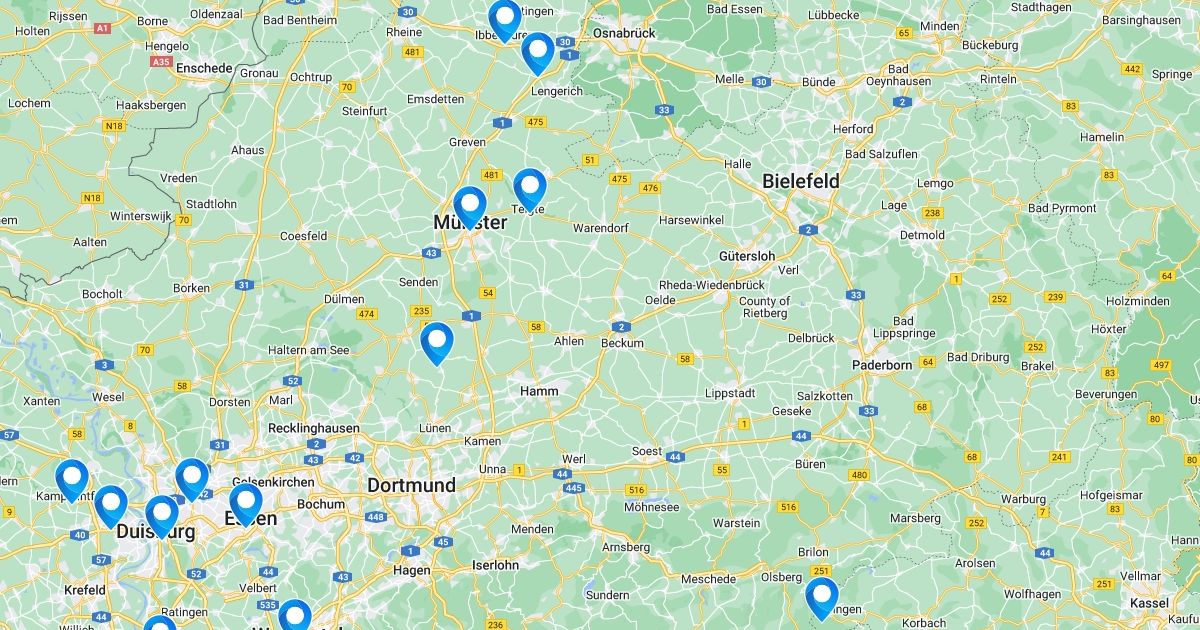Open the pin near Willingen below Brilon
This screenshot has height=630, width=1200.
pyautogui.click(x=822, y=599)
